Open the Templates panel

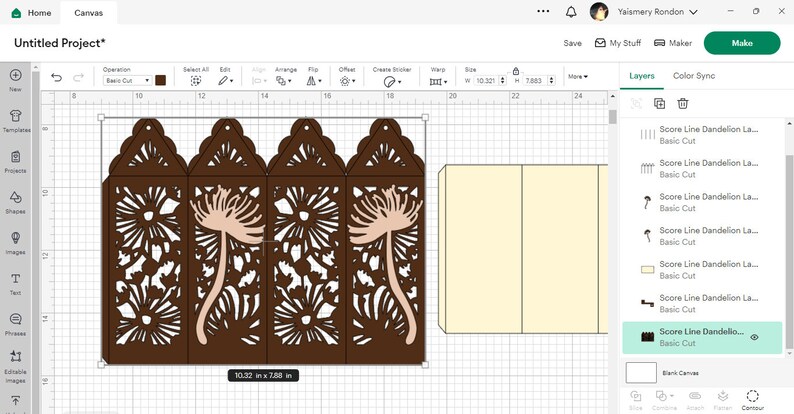pyautogui.click(x=16, y=121)
